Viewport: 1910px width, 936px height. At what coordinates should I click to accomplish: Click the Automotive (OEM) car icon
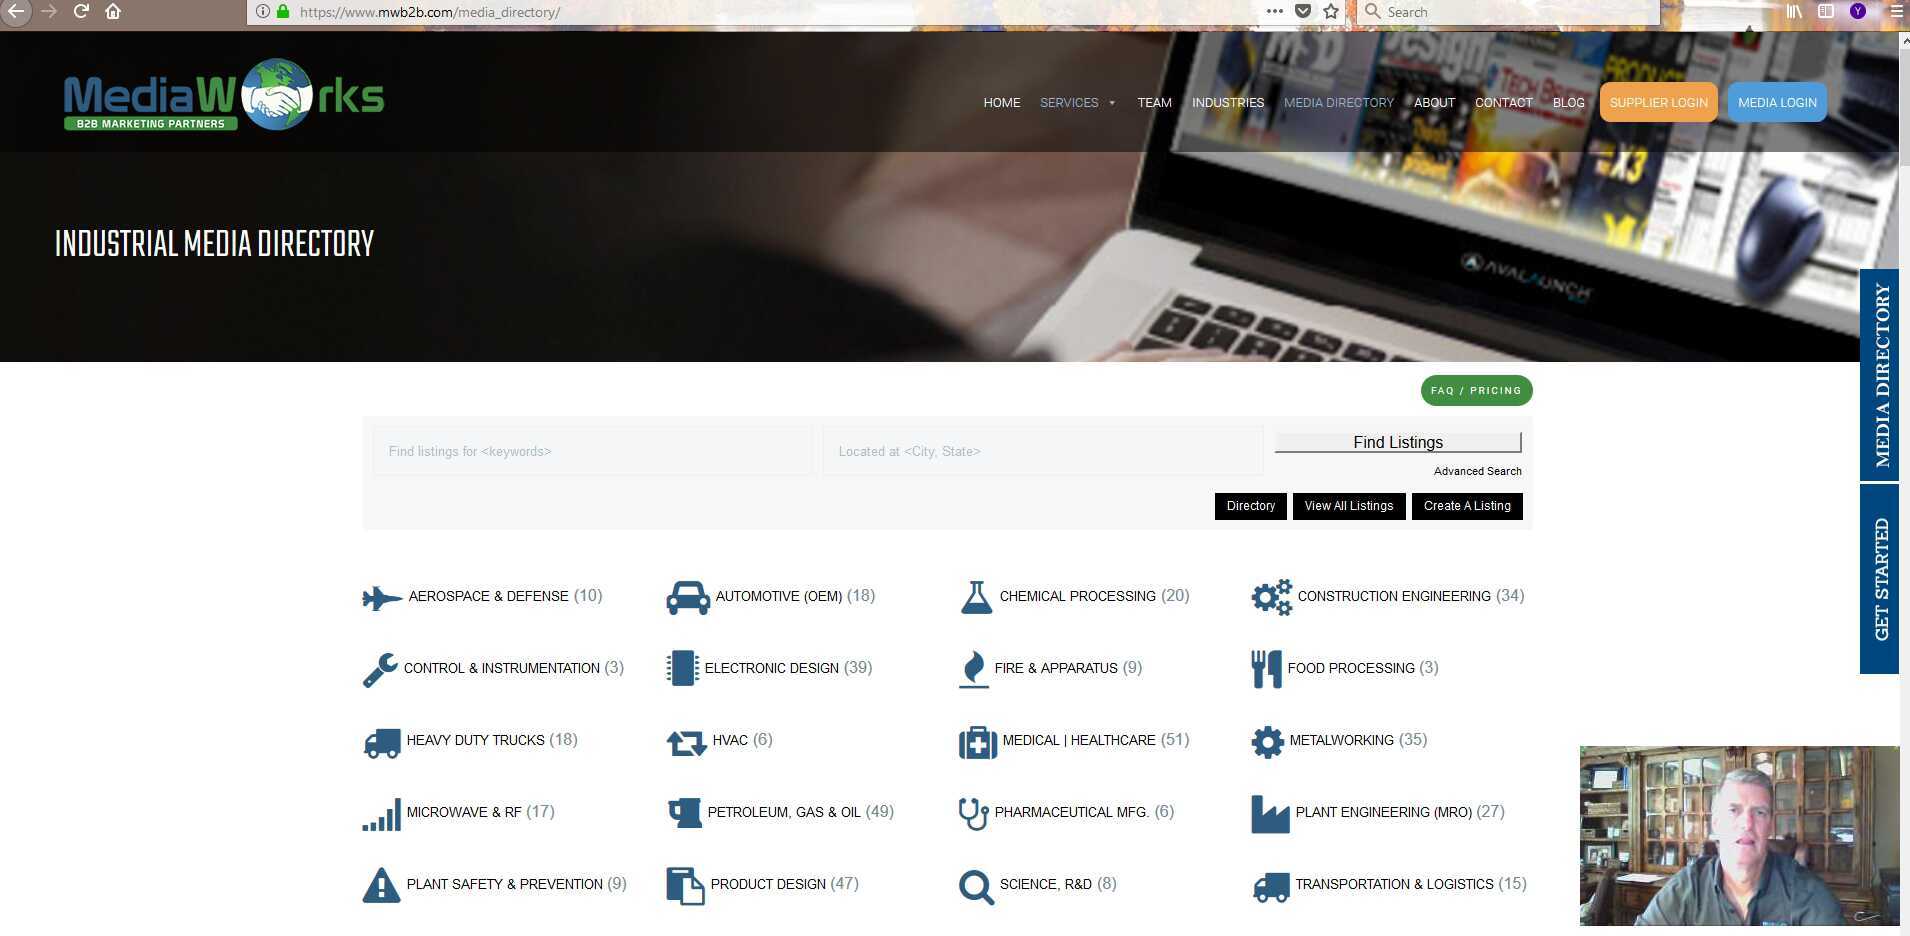click(x=688, y=598)
